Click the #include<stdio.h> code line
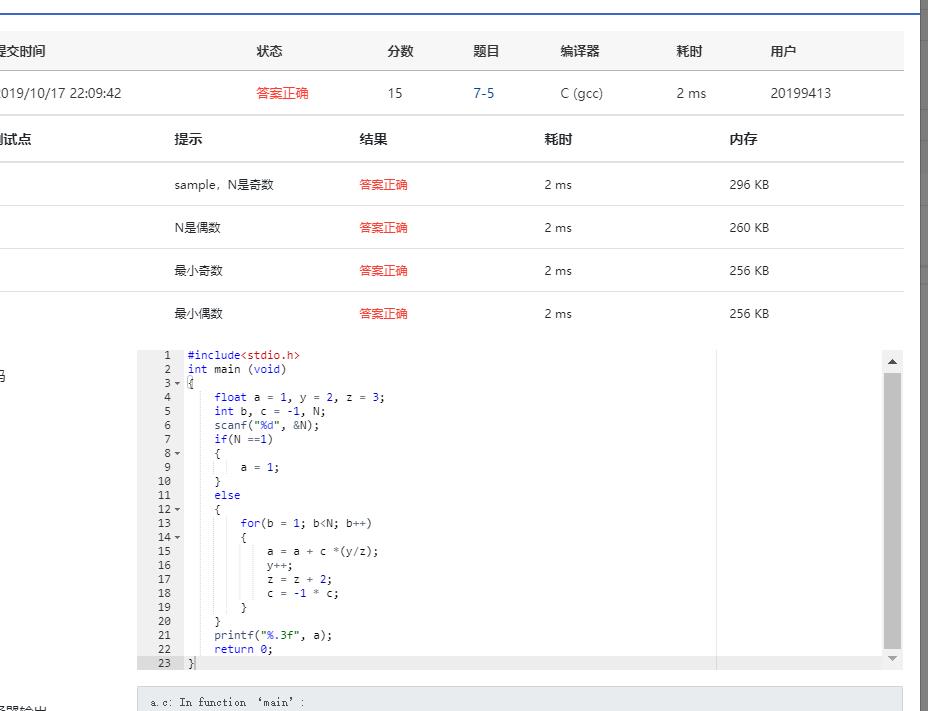The height and width of the screenshot is (711, 928). point(244,355)
